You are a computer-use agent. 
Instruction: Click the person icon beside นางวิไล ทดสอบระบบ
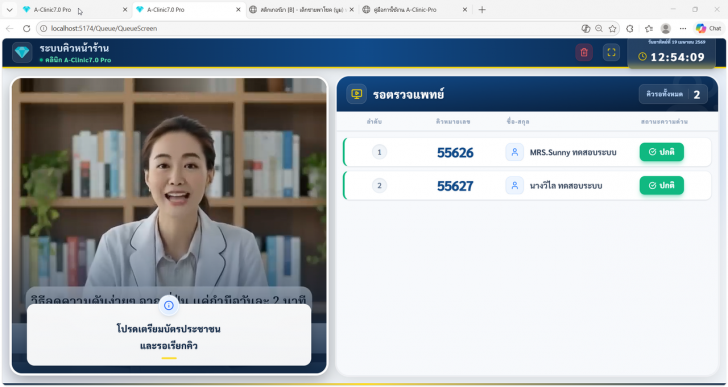[514, 186]
